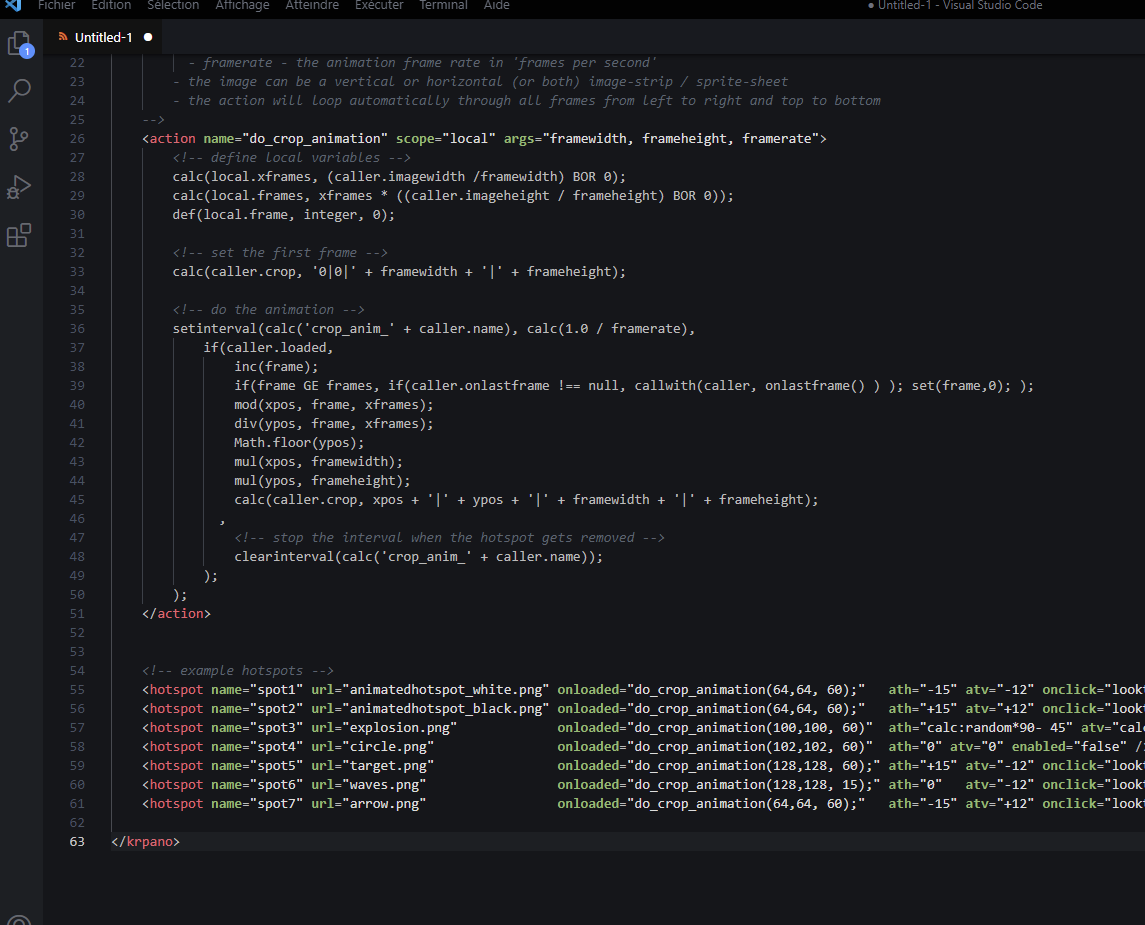The width and height of the screenshot is (1145, 925).
Task: Click "mul(xpos, framewidth);" on line 43
Action: 318,461
